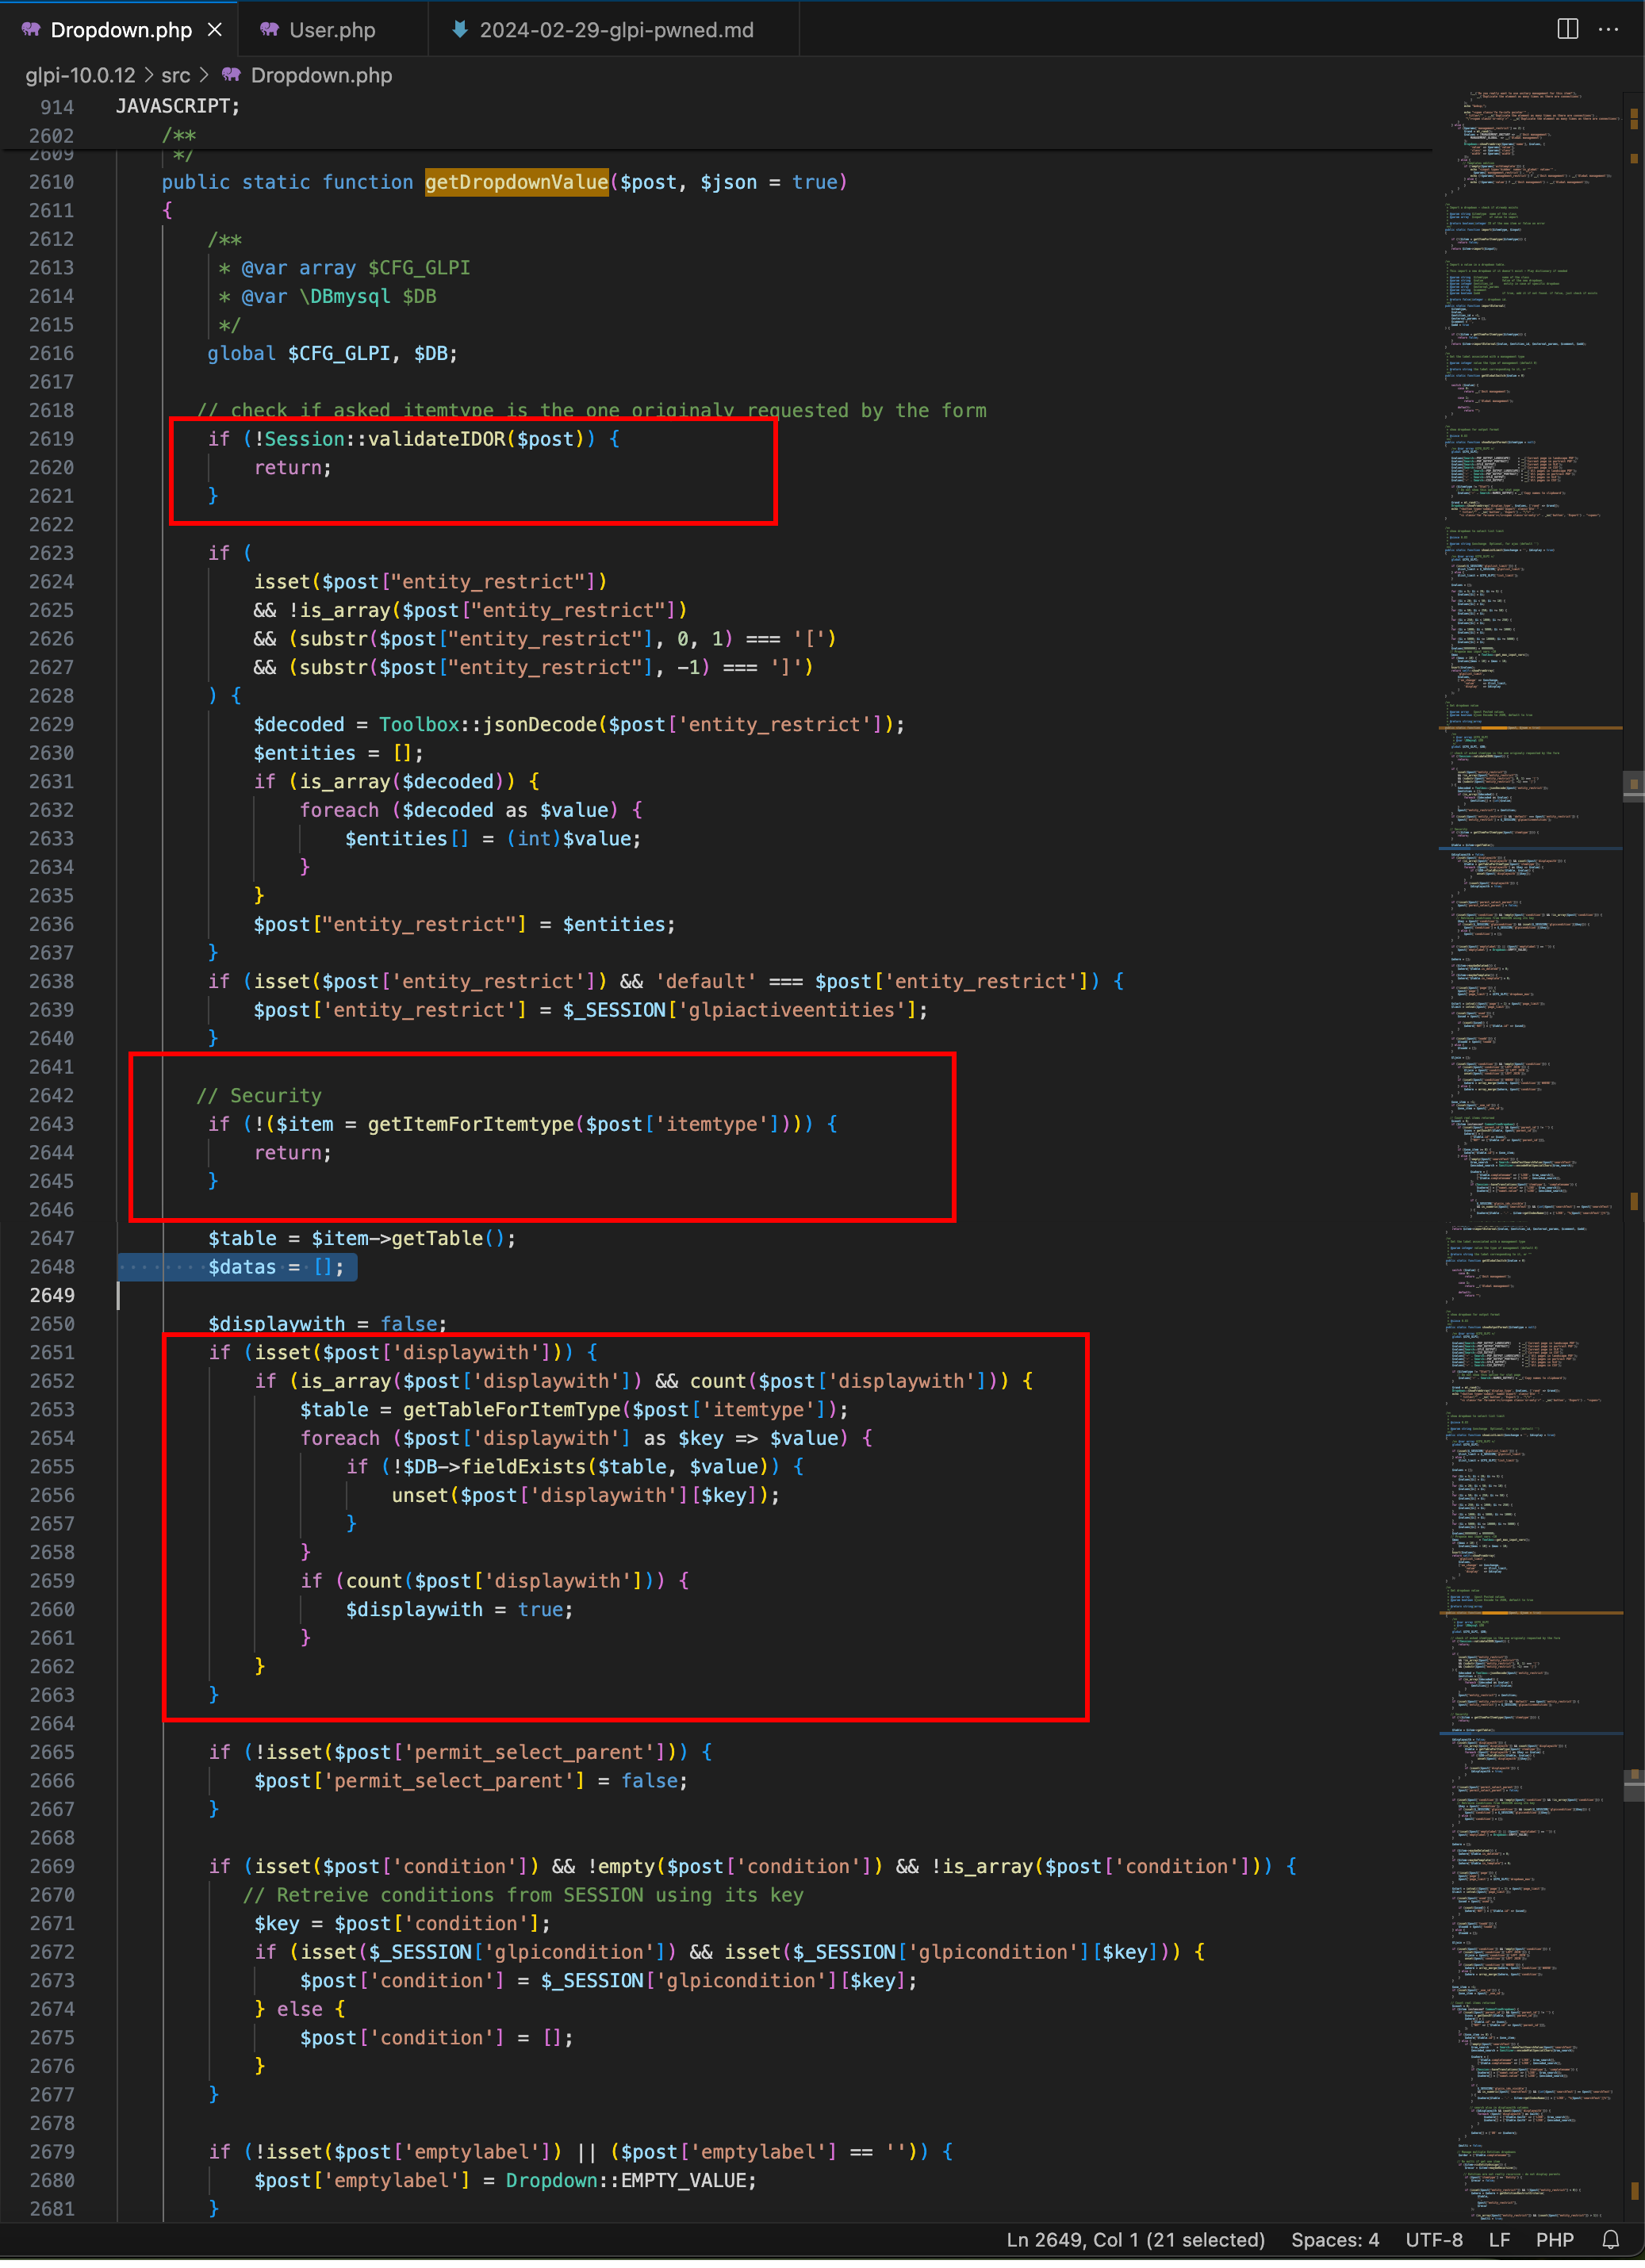Click the Dropdown.php breadcrumb item
Viewport: 1645px width, 2268px height.
click(x=321, y=75)
